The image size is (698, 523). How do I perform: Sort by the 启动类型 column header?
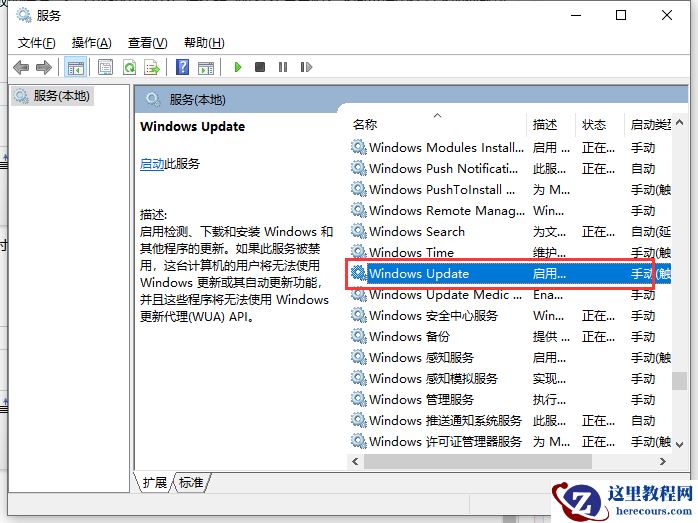tap(650, 125)
